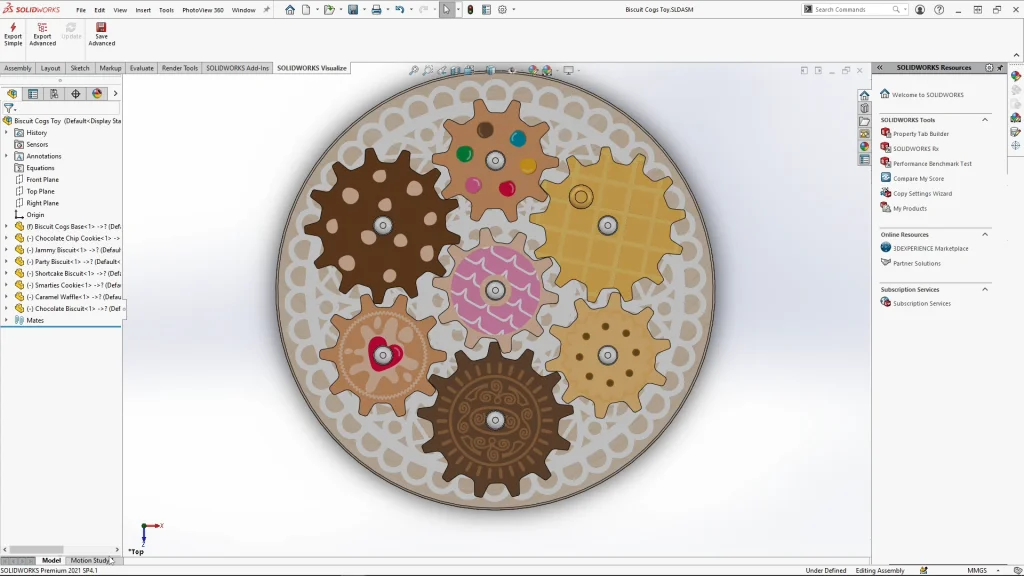Expand the Jammy Biscuit component node
The height and width of the screenshot is (576, 1024).
click(6, 250)
